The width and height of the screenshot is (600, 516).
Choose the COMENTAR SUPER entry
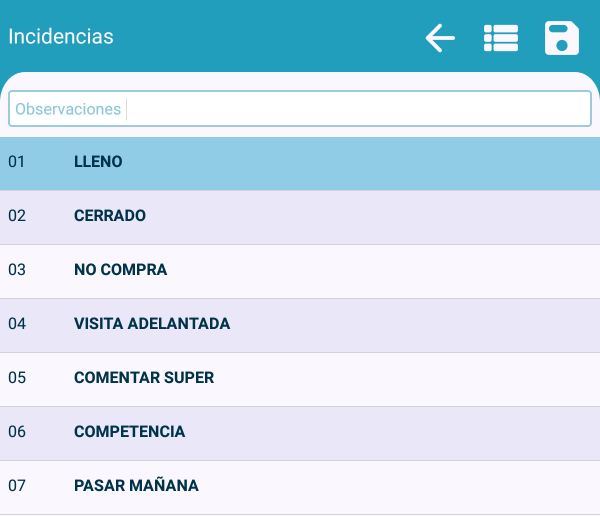(144, 378)
